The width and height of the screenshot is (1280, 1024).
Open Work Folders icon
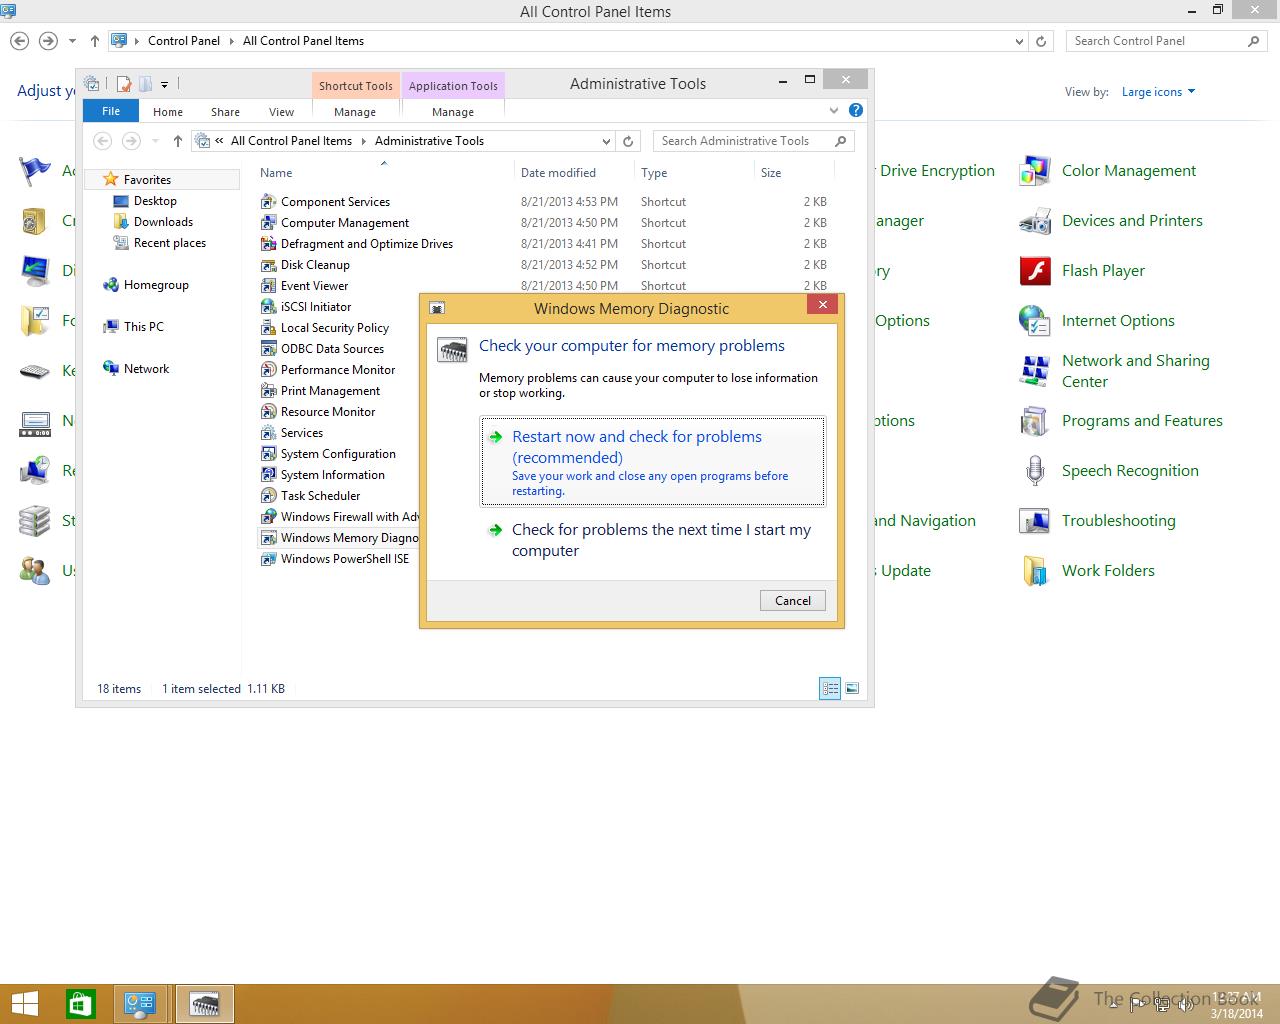pos(1034,571)
